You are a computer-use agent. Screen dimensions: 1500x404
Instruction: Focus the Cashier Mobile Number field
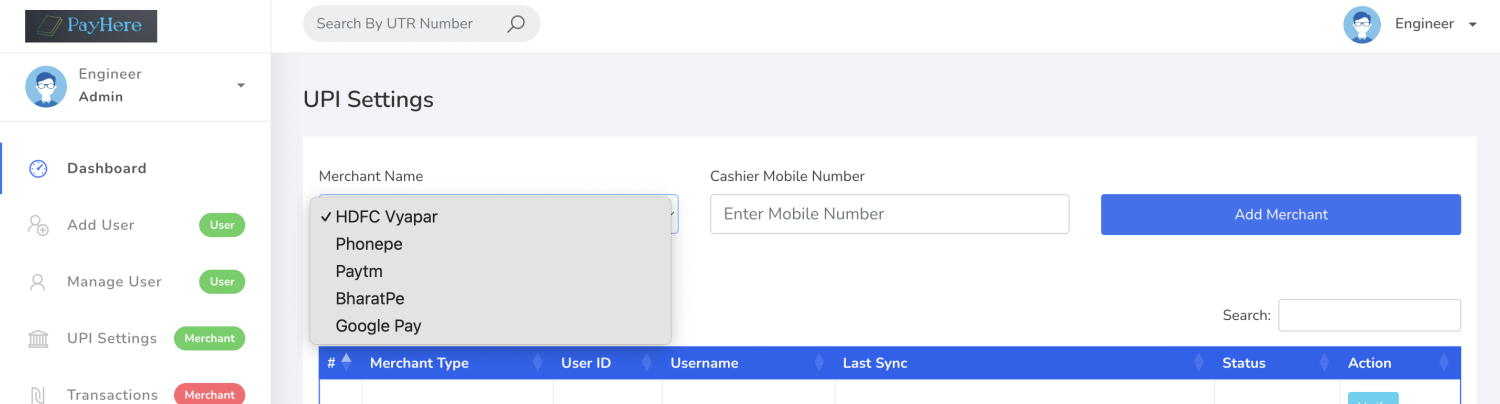coord(889,214)
